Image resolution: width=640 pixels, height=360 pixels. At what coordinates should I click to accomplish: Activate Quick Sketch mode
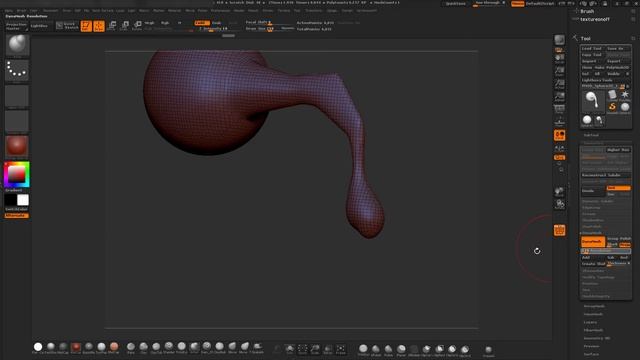(67, 26)
